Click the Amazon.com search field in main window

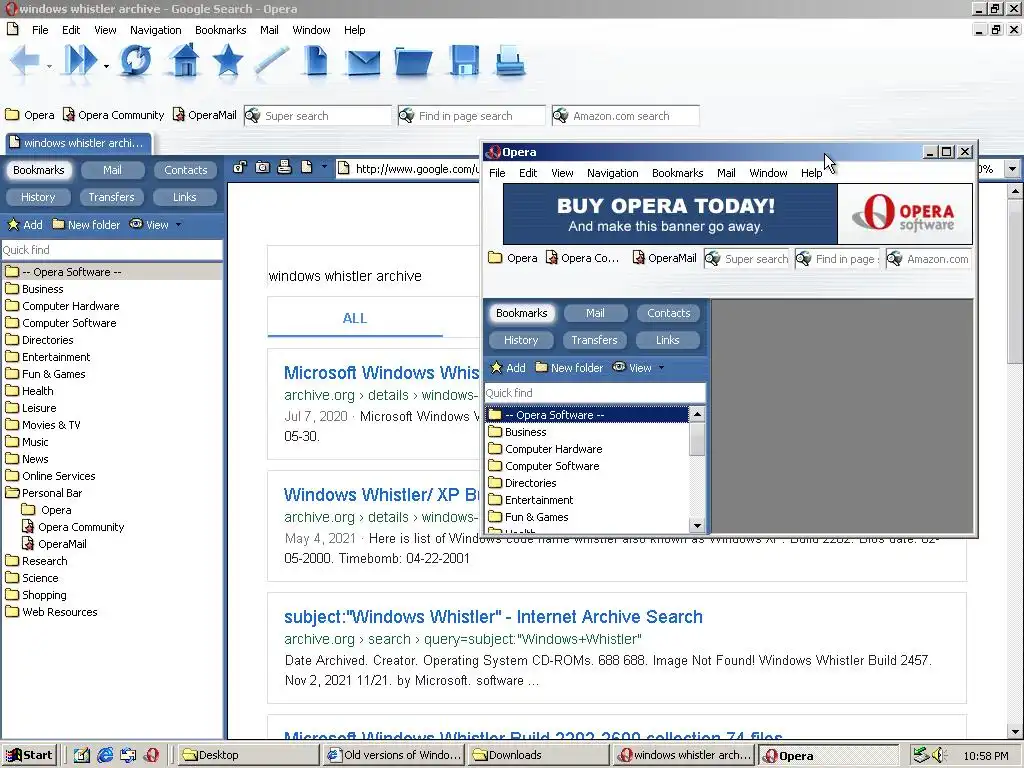(626, 116)
